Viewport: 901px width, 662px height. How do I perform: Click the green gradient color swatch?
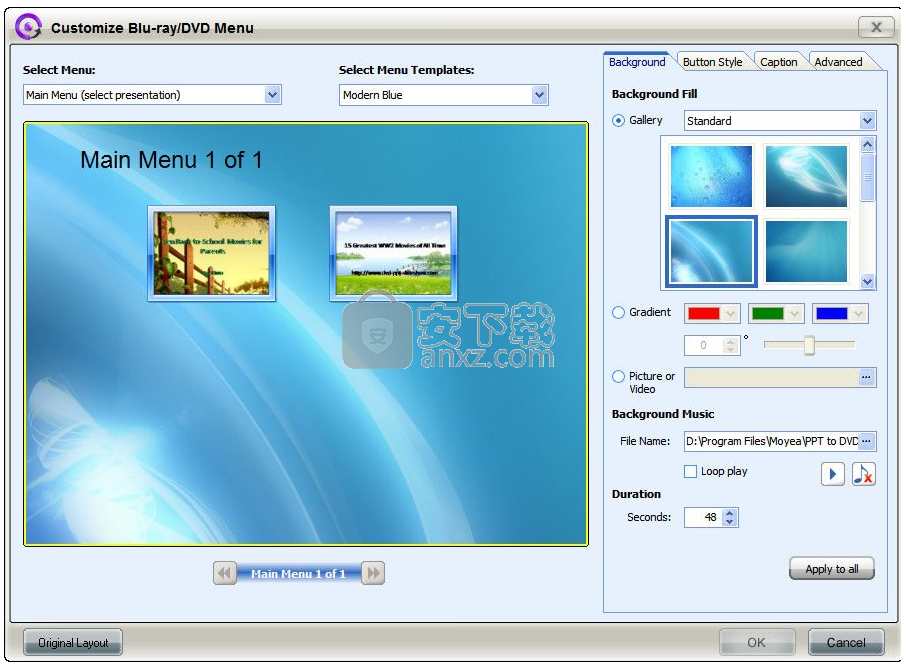coord(768,313)
